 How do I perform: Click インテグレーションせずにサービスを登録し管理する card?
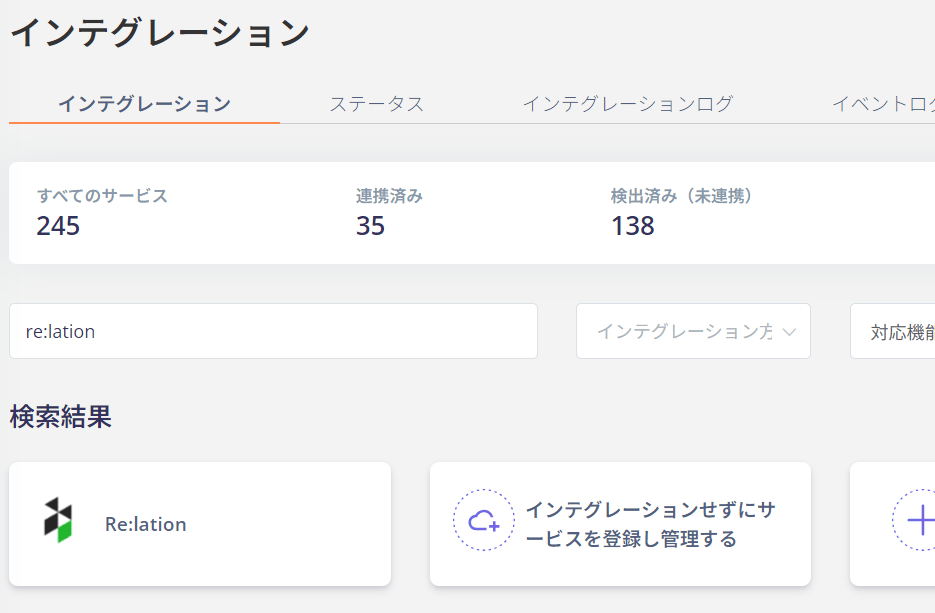(620, 524)
